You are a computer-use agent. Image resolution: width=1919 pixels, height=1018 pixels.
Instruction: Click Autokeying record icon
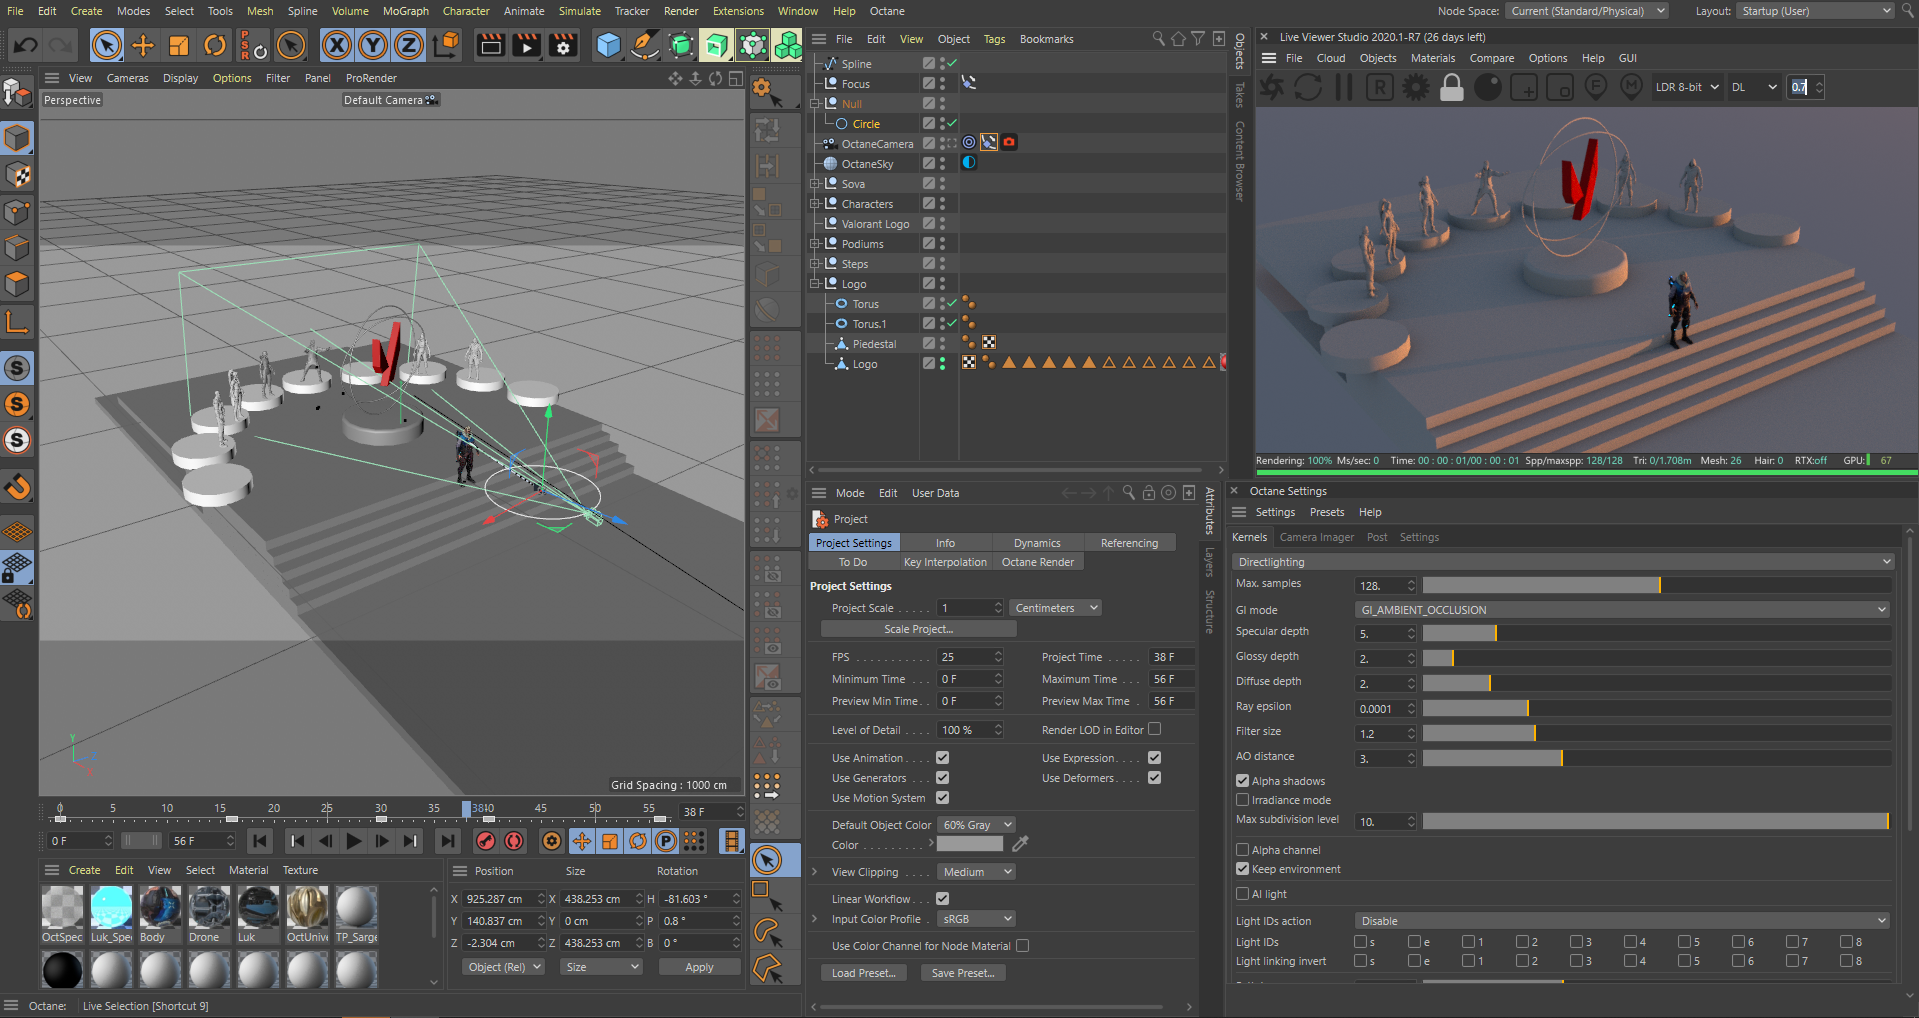514,841
